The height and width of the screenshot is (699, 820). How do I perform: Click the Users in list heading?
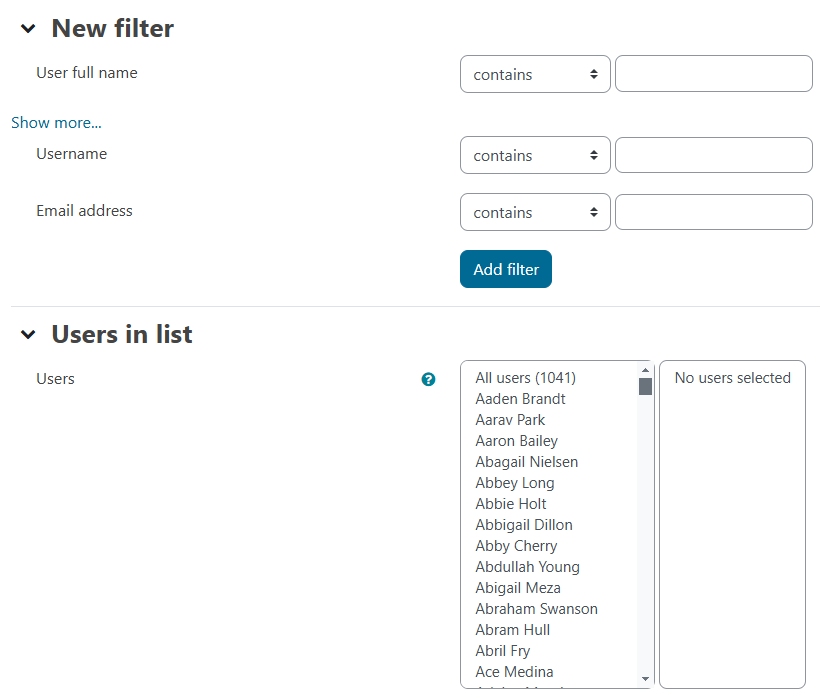[x=122, y=335]
